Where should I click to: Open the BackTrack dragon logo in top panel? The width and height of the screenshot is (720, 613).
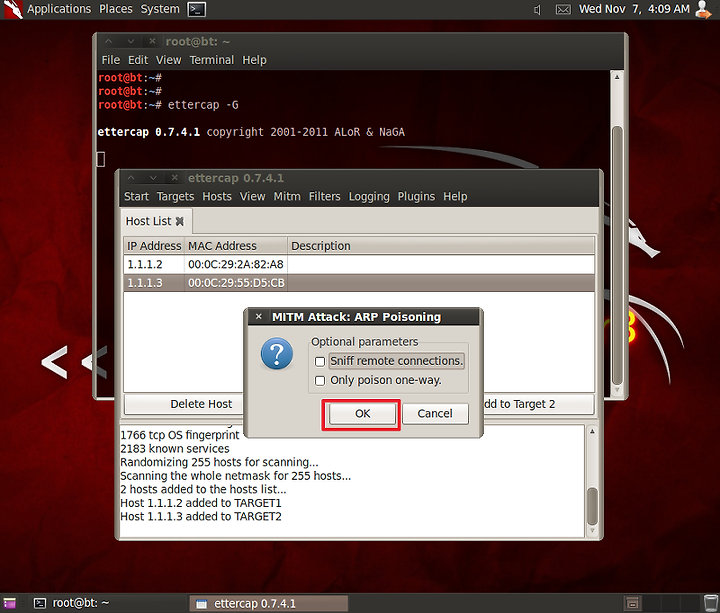pyautogui.click(x=13, y=9)
